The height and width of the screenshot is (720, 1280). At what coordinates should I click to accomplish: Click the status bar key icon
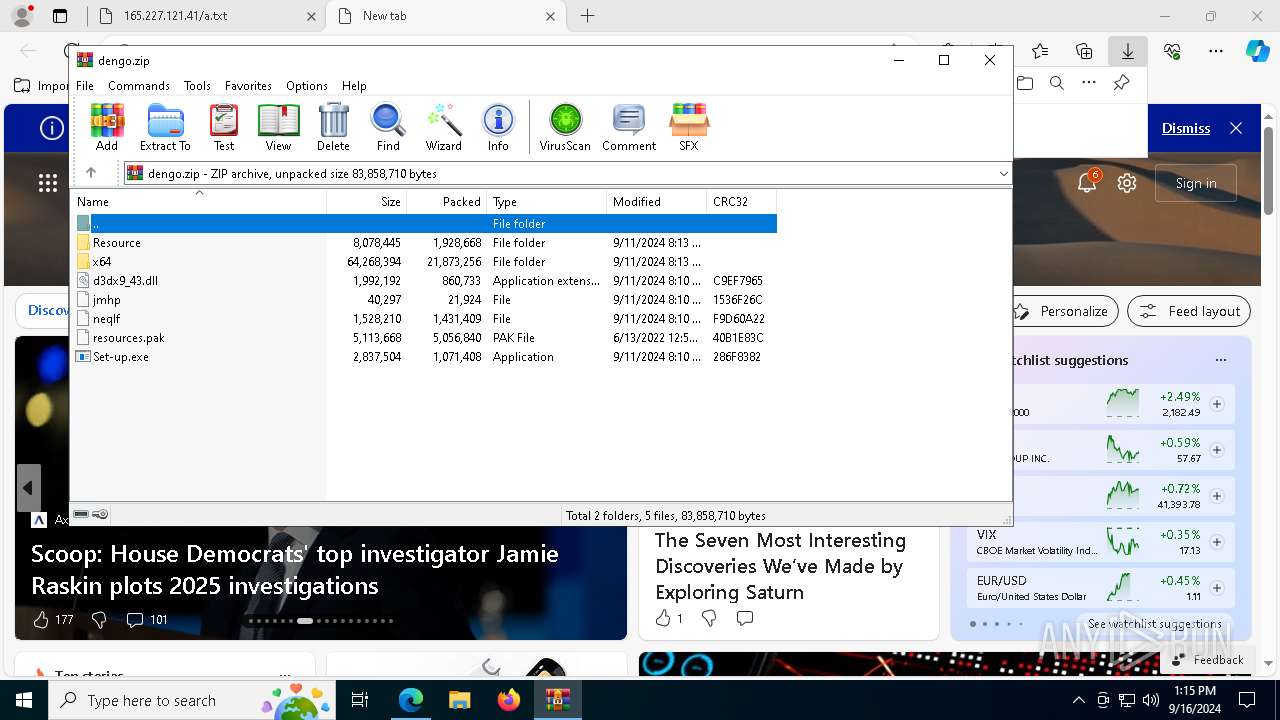[100, 514]
